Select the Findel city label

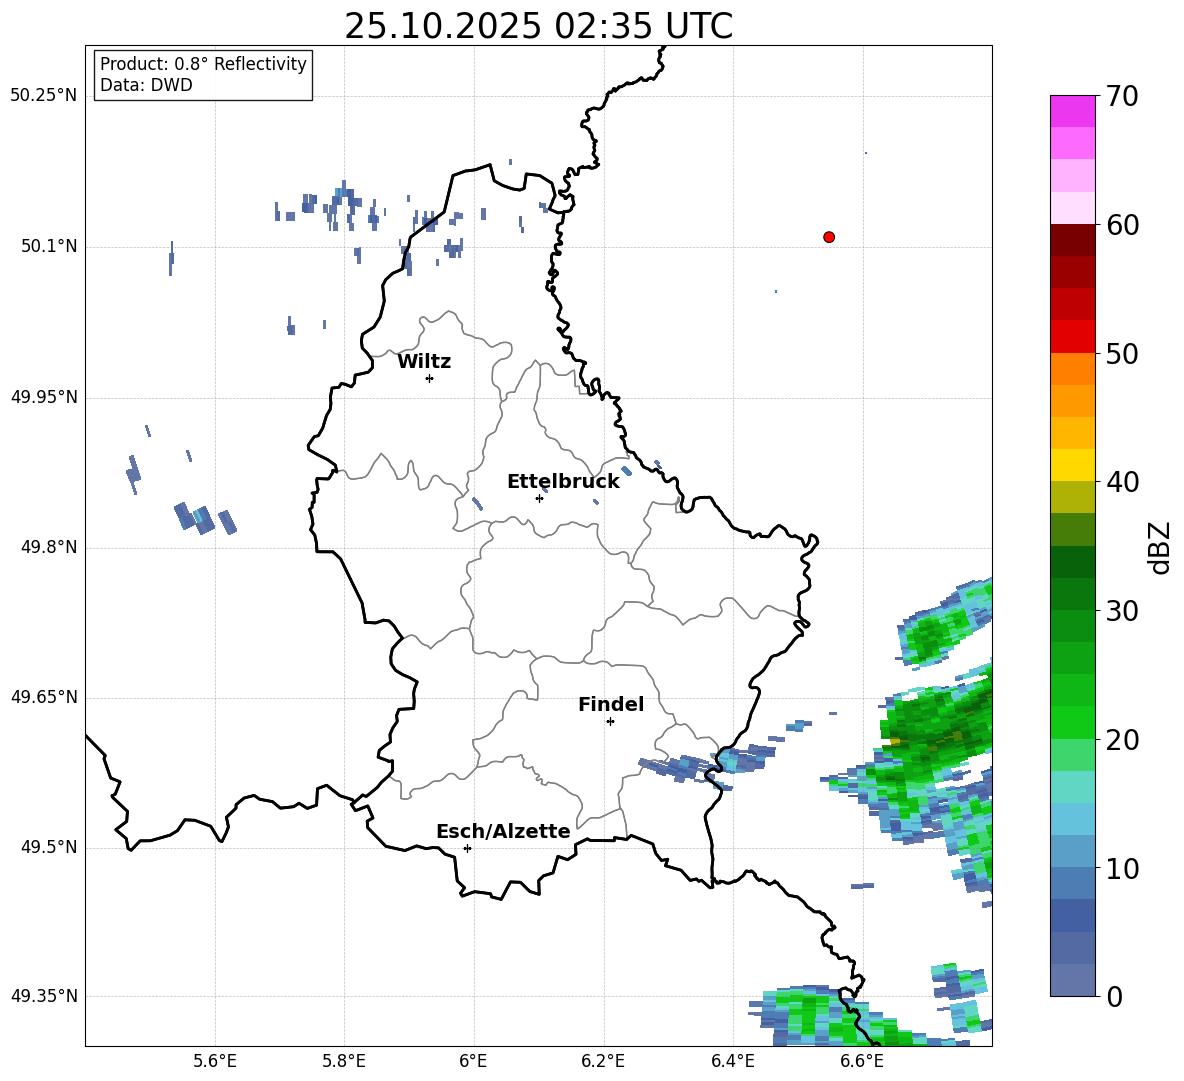(611, 704)
